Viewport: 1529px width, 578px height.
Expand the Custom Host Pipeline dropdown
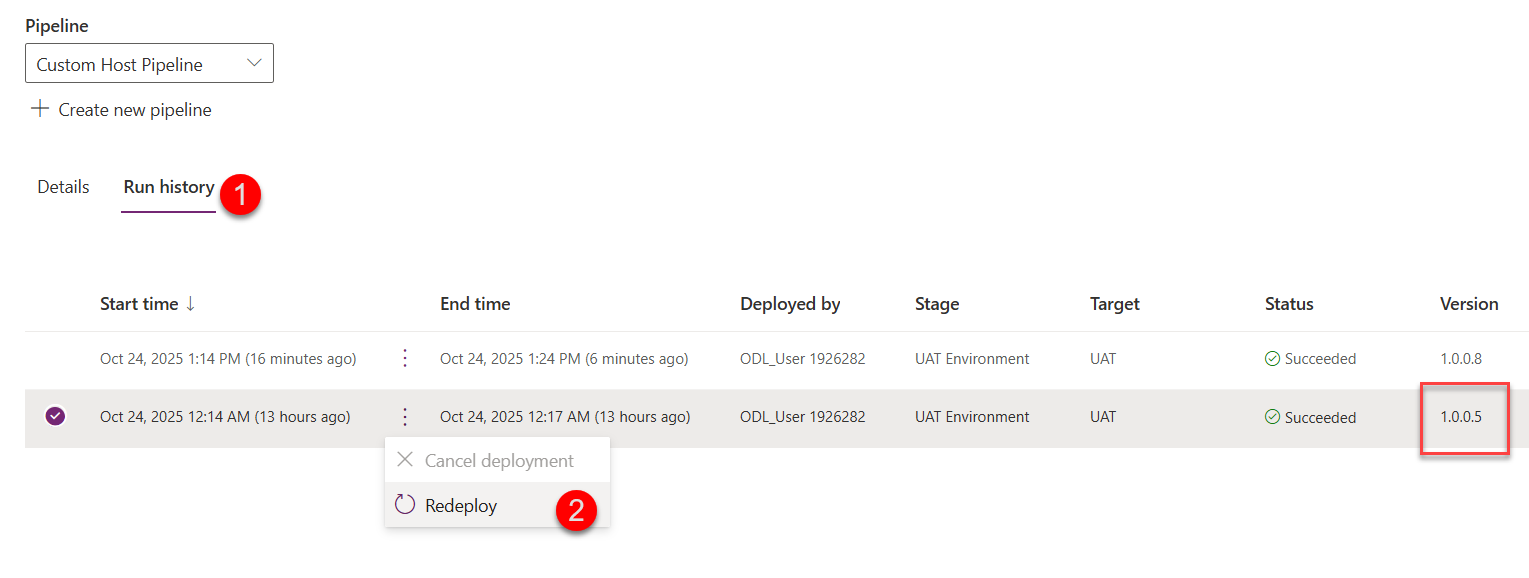[149, 64]
